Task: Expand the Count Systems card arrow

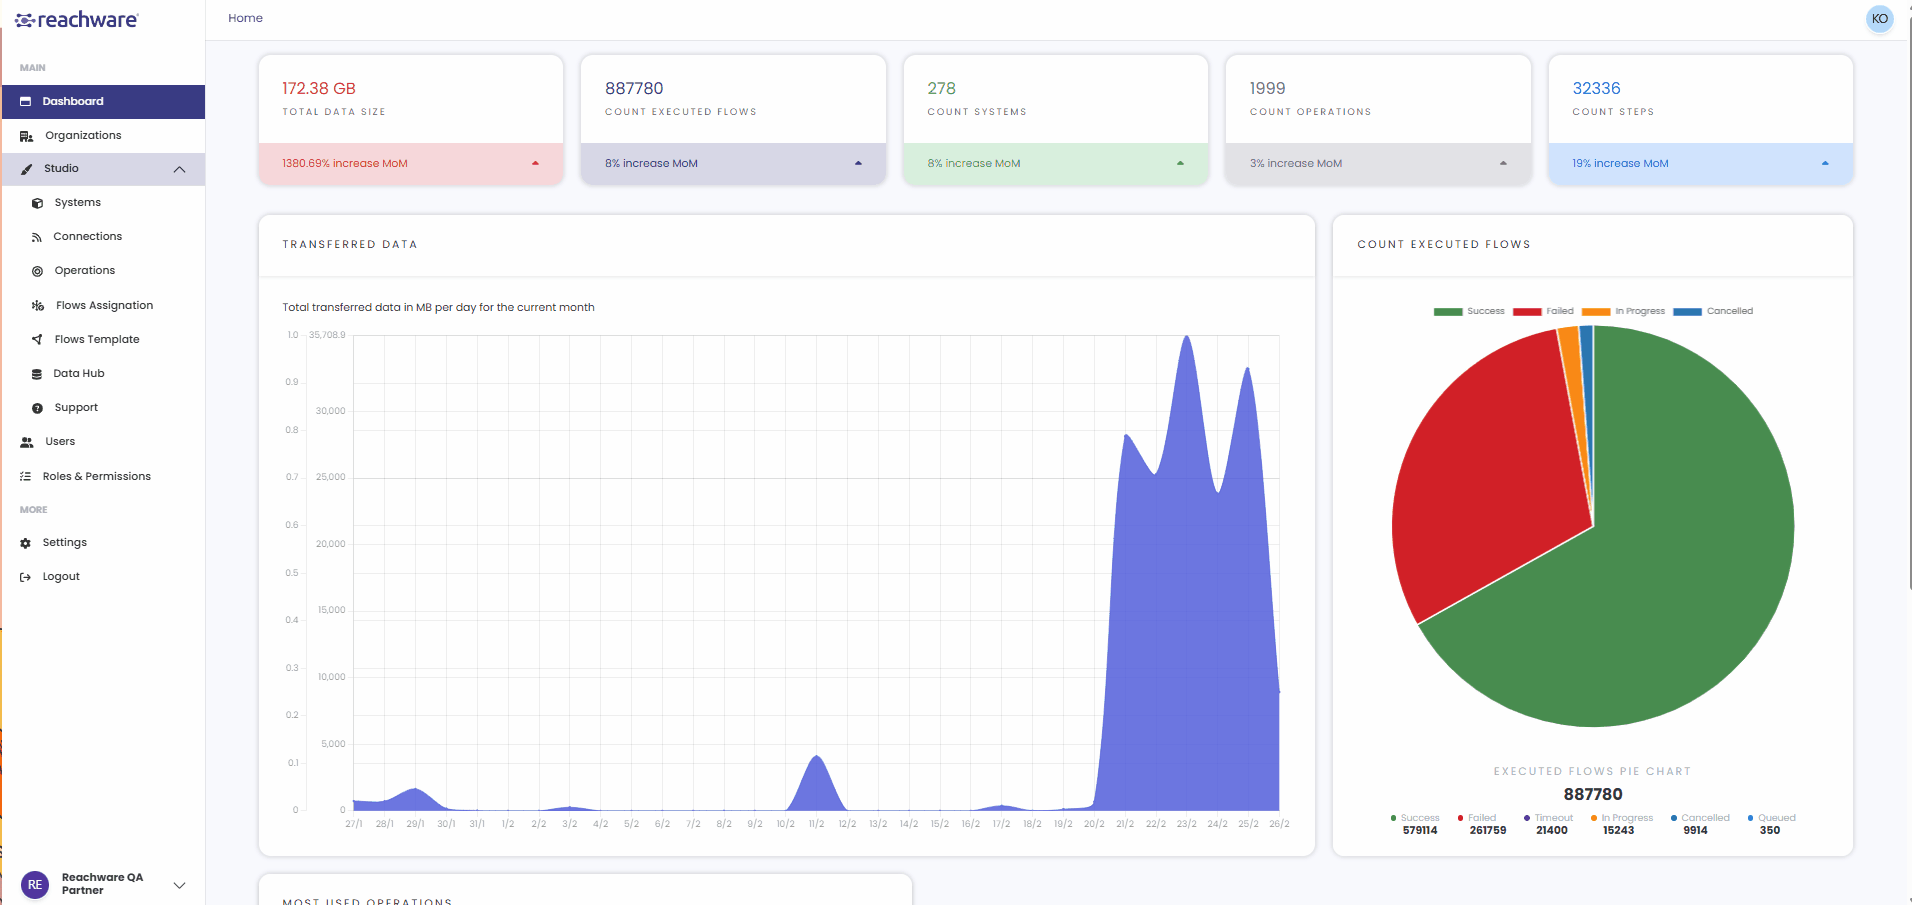Action: pos(1181,163)
